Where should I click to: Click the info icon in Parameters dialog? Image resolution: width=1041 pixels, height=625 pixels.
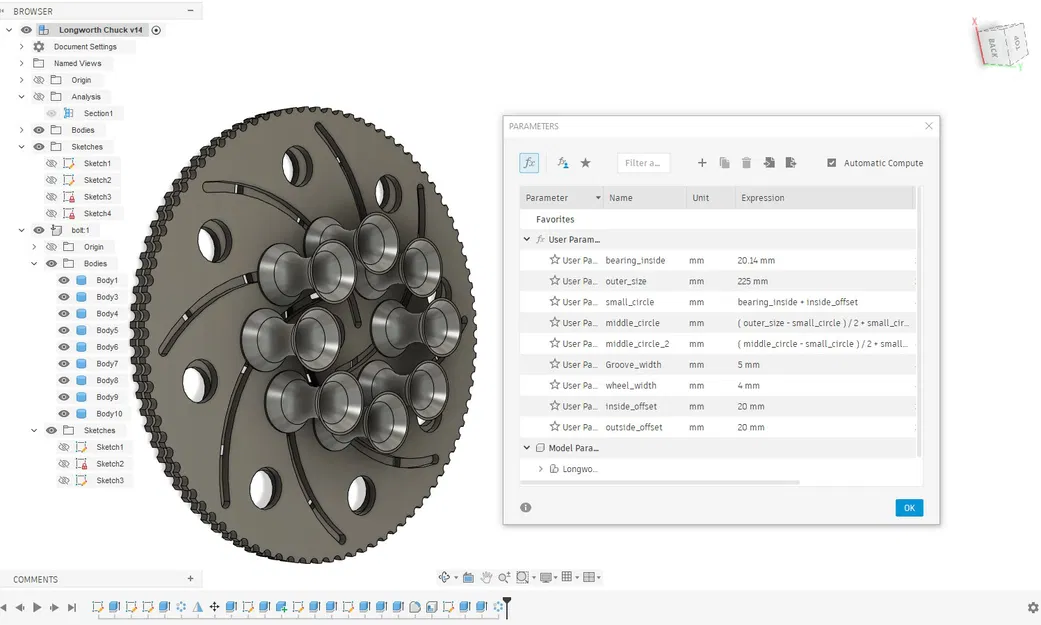526,507
